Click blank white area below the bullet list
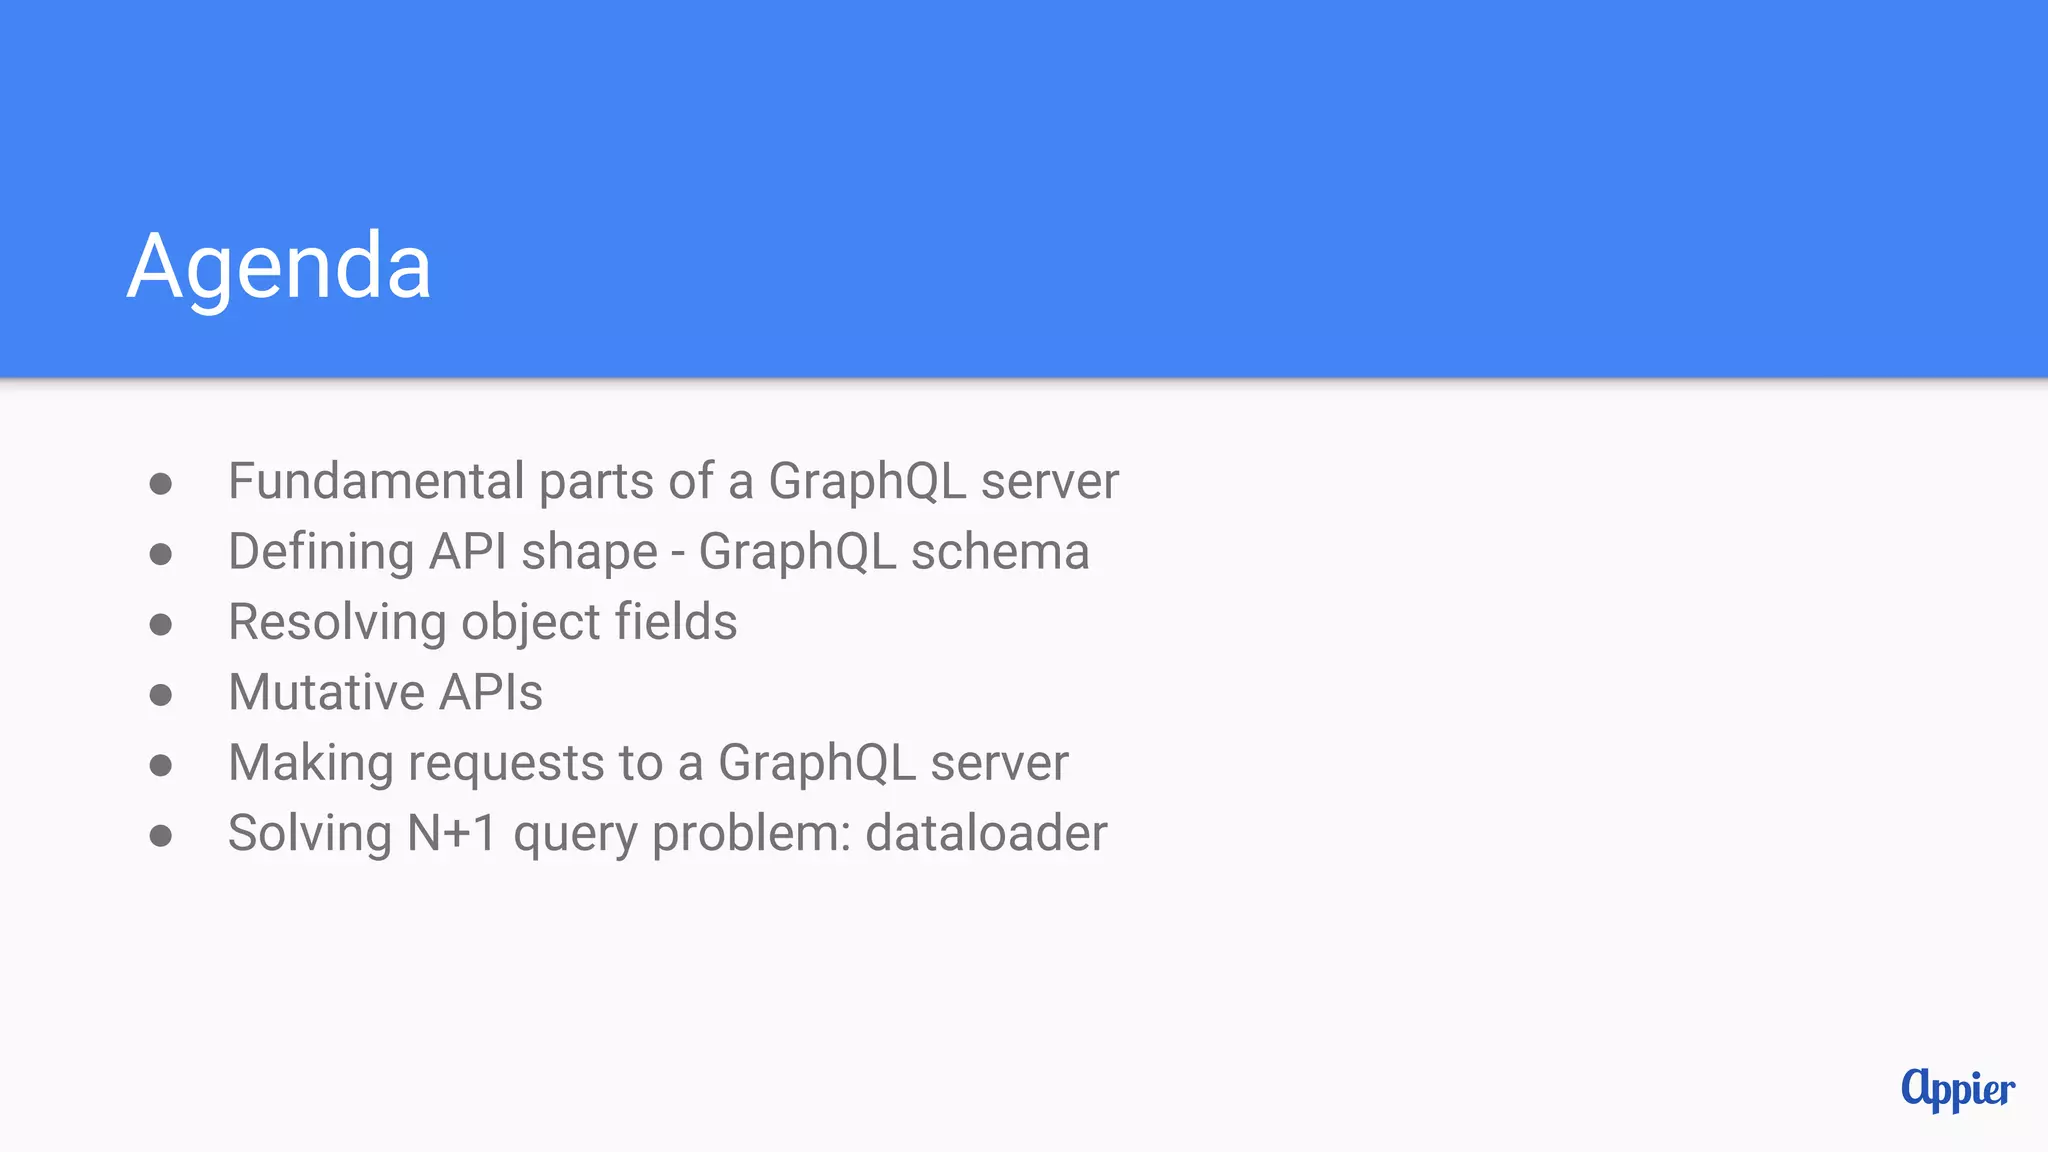The height and width of the screenshot is (1152, 2048). coord(1000,1000)
